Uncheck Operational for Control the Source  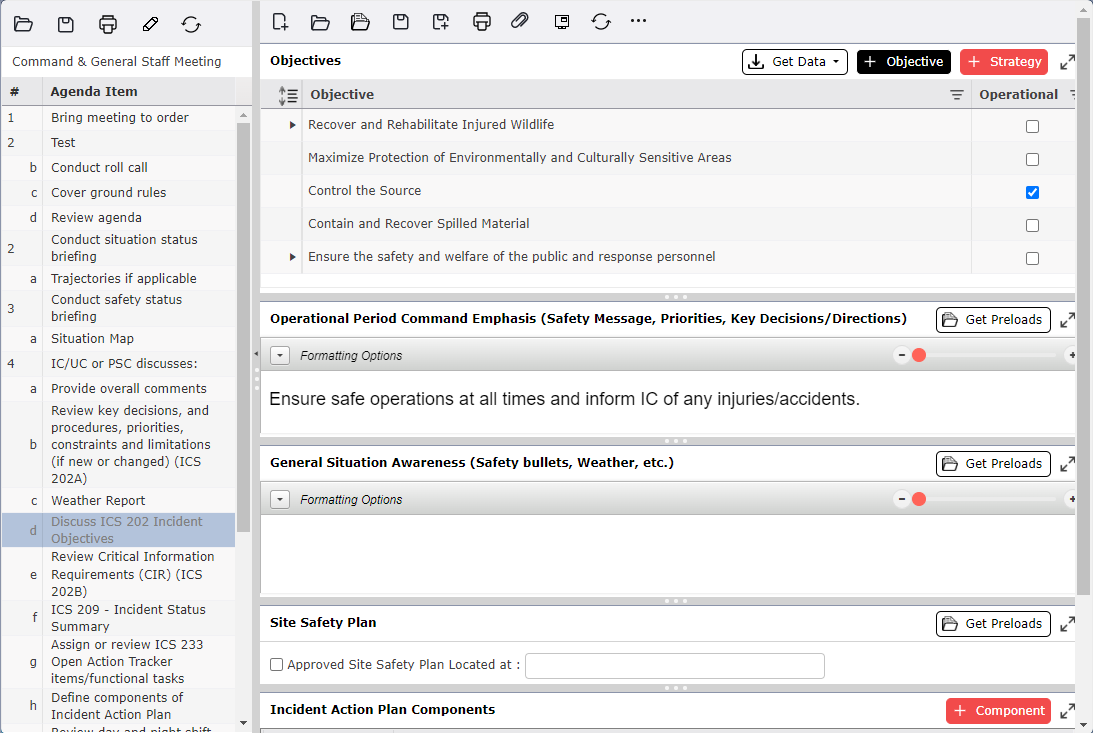(1032, 192)
